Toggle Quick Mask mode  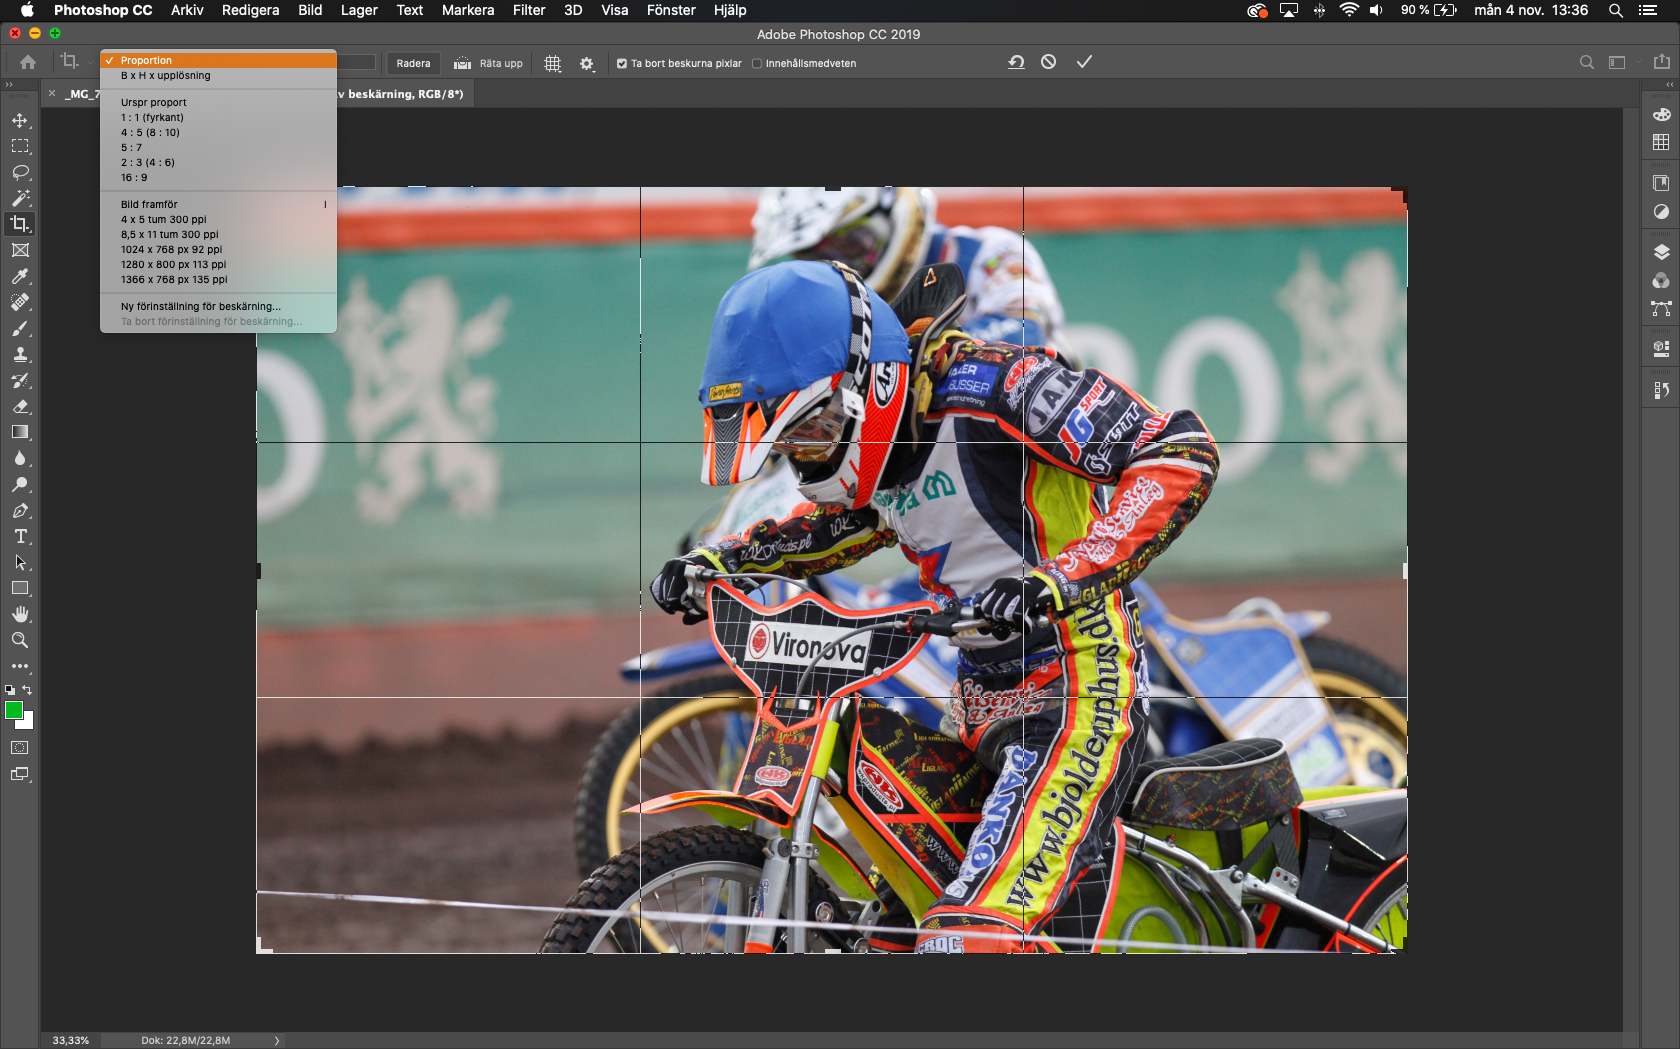pos(20,748)
